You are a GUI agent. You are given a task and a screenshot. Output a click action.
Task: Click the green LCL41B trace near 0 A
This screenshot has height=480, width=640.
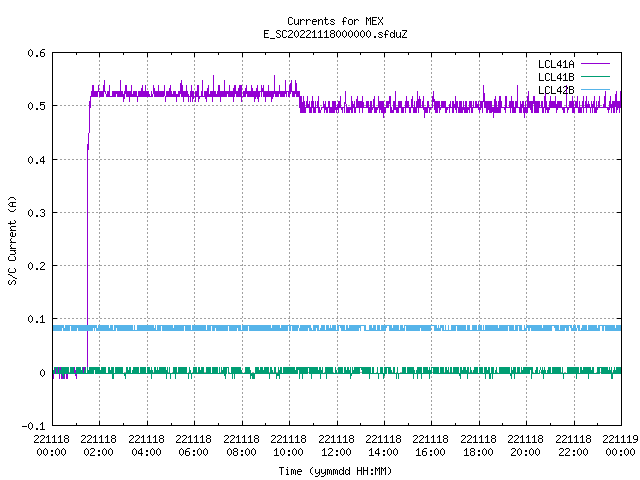coord(337,371)
